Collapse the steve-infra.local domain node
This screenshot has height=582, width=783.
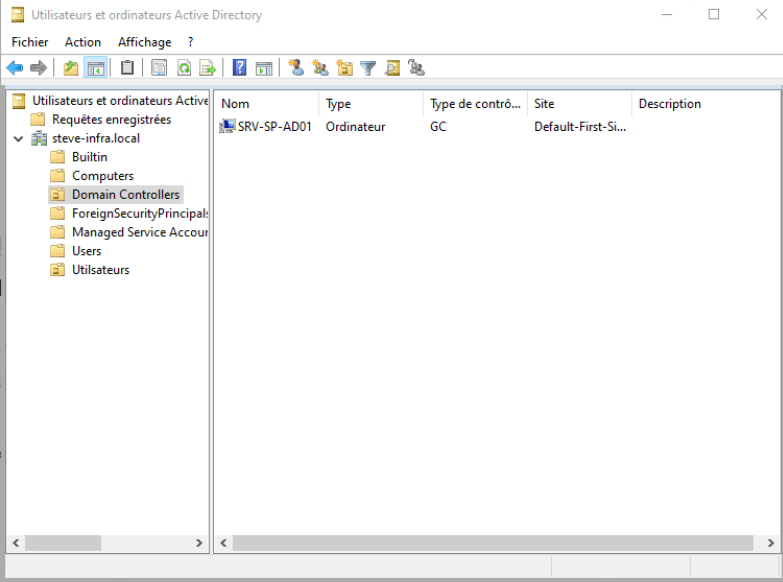pyautogui.click(x=18, y=139)
